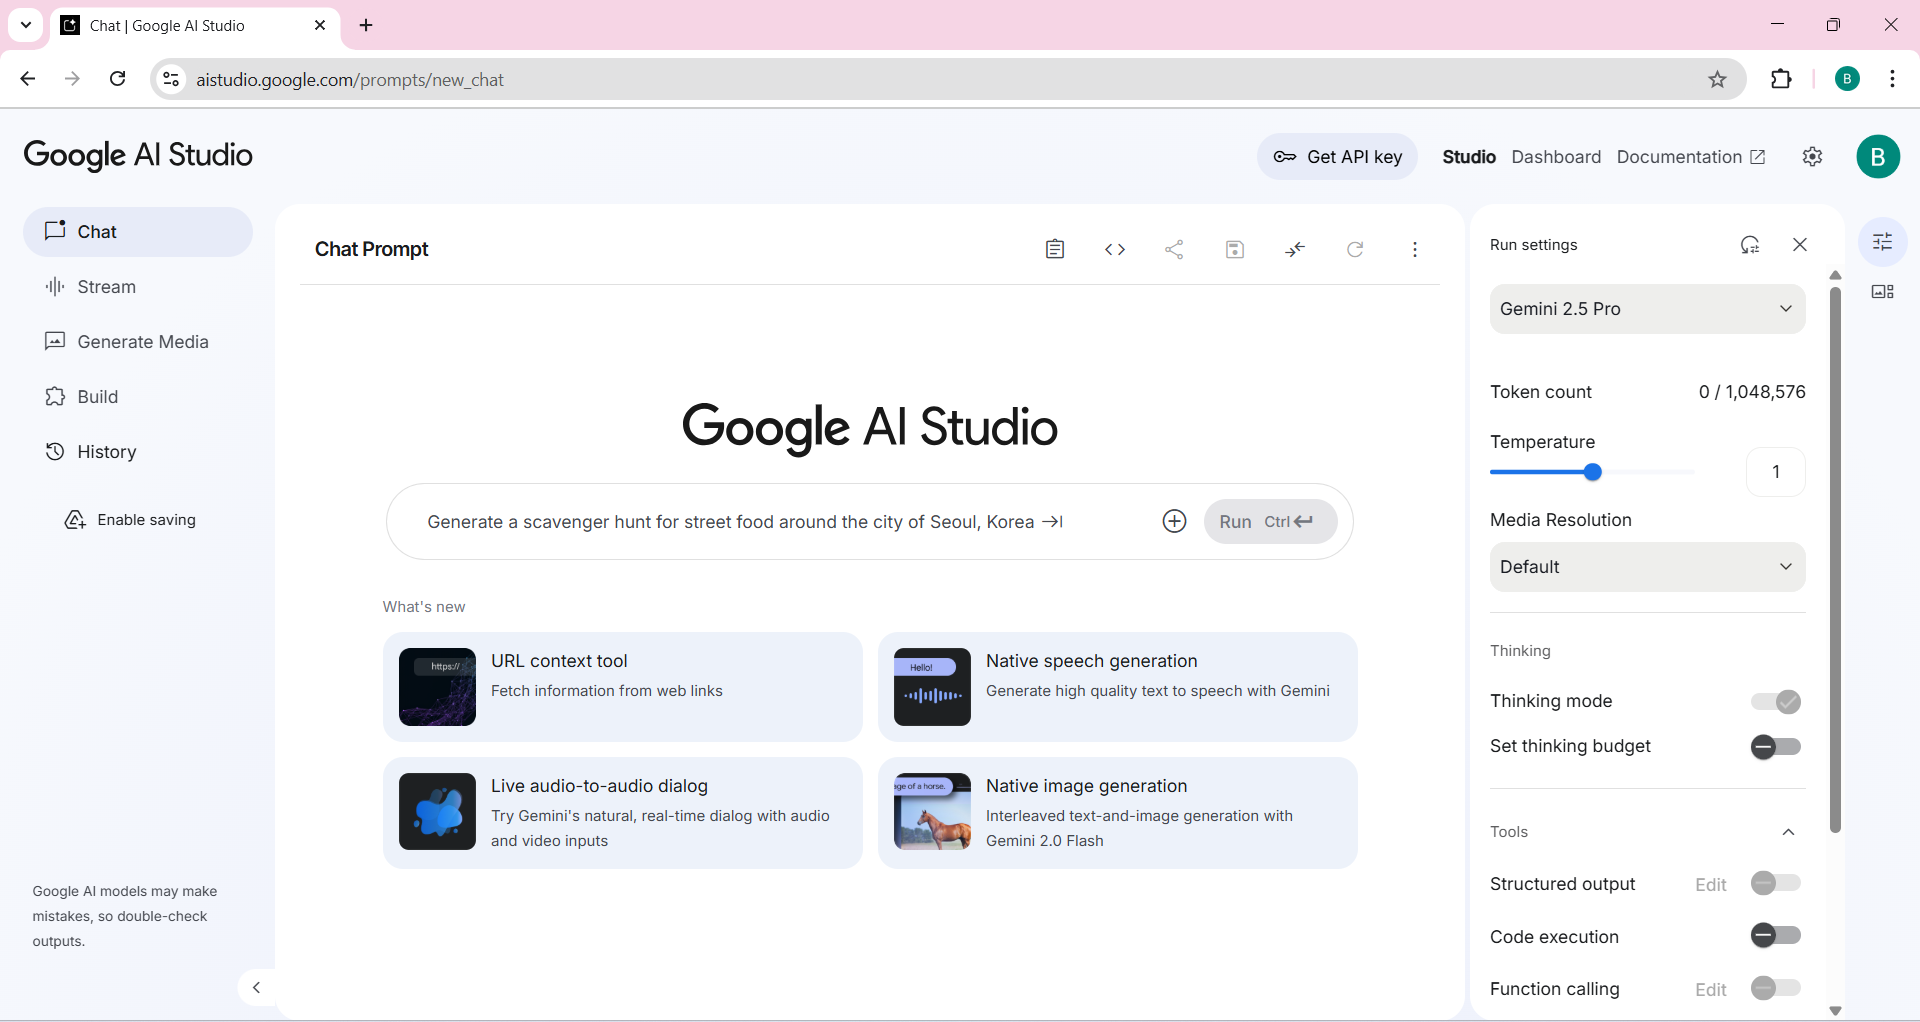Toggle the run settings sliders icon
The image size is (1920, 1022).
click(x=1883, y=242)
